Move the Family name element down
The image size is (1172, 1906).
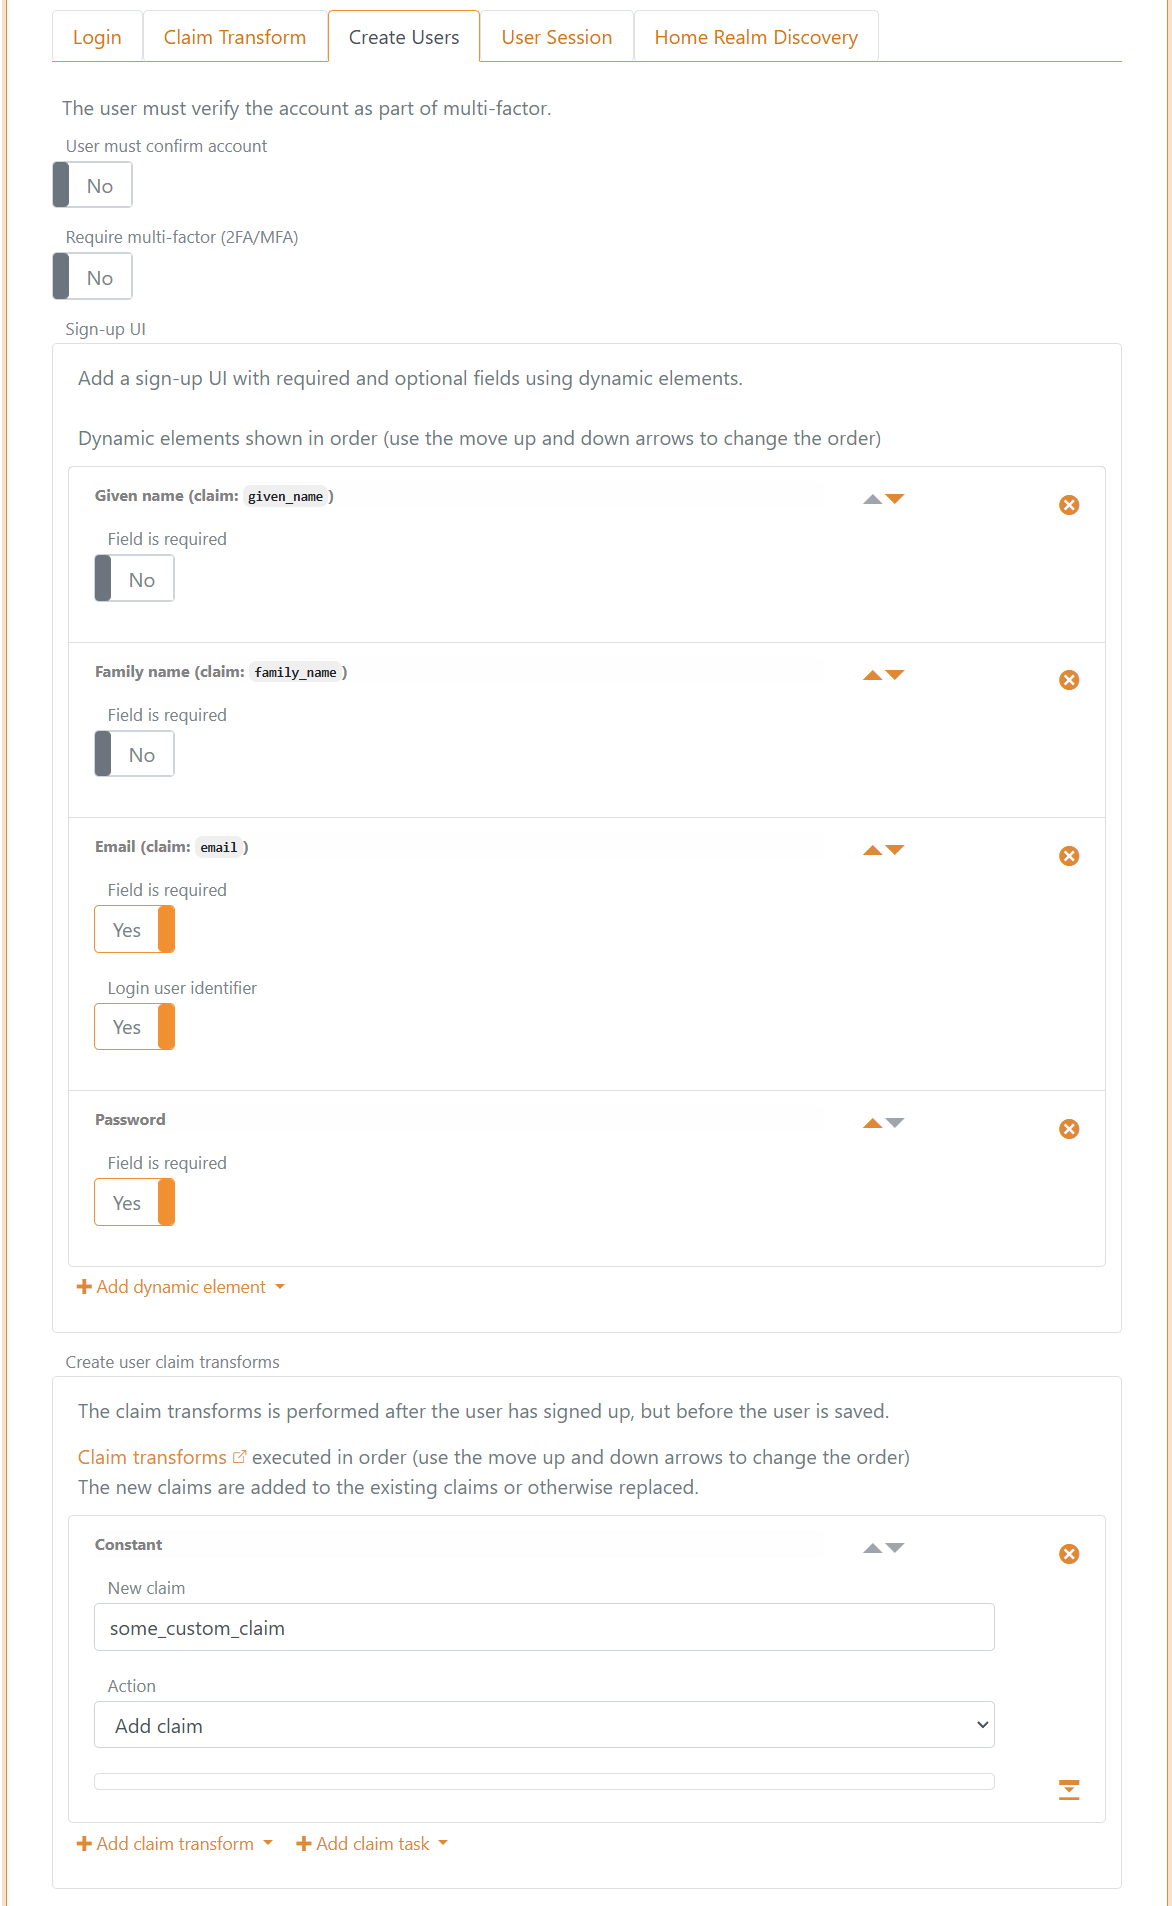click(895, 673)
